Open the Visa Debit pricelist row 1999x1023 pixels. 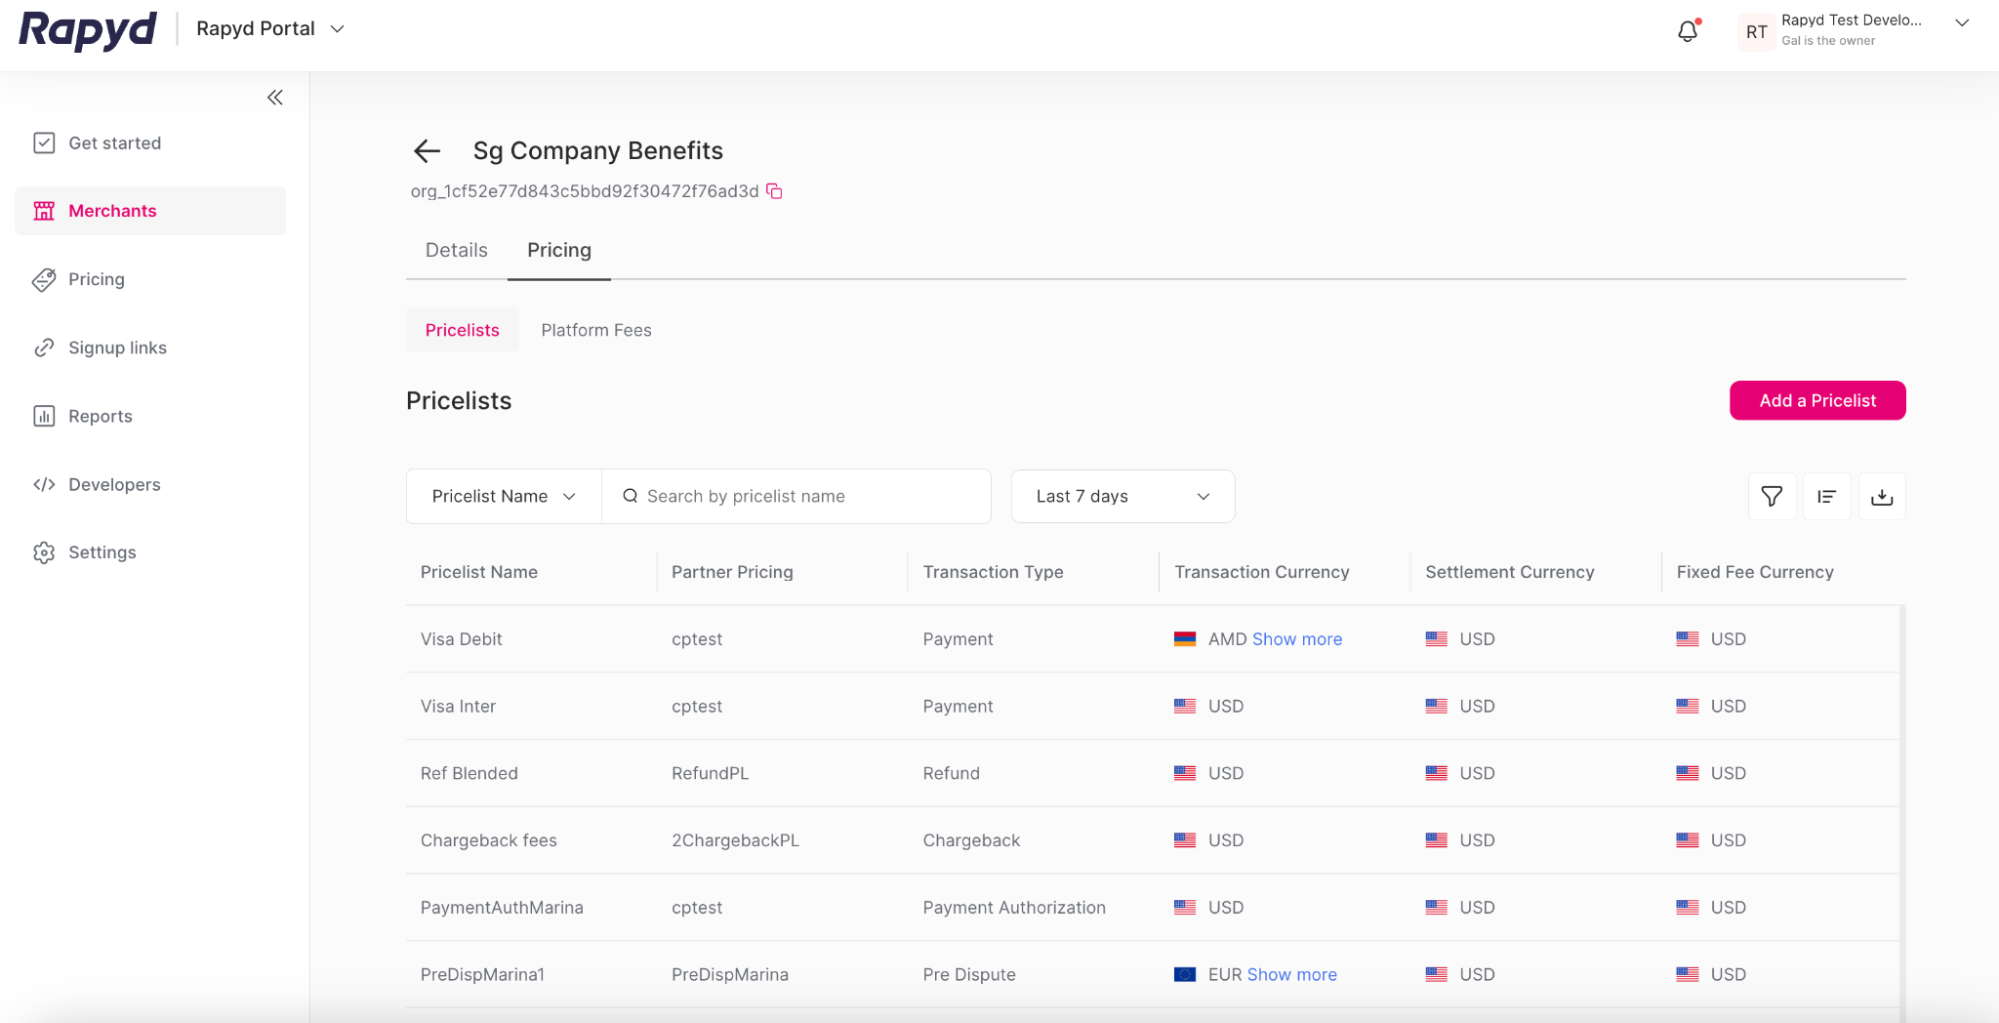click(x=1152, y=639)
